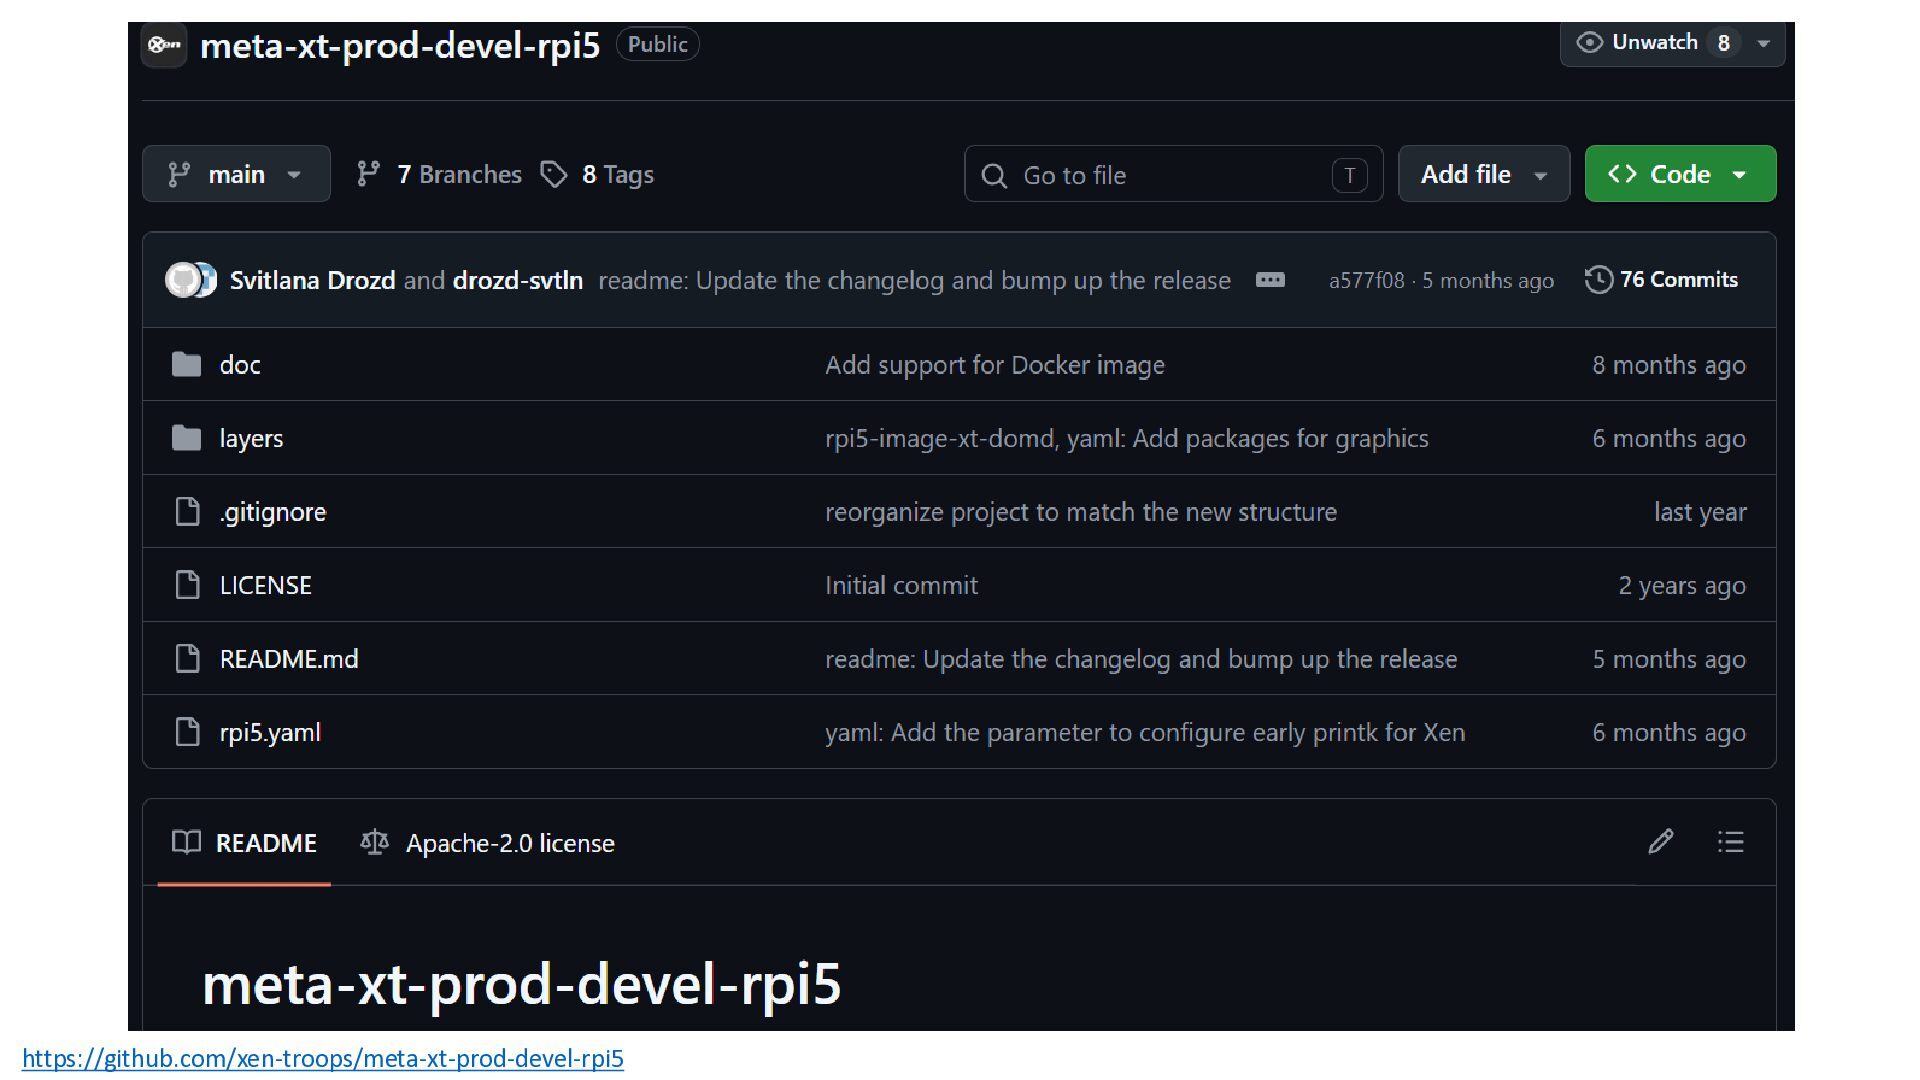
Task: Click the commit history clock icon
Action: coord(1598,280)
